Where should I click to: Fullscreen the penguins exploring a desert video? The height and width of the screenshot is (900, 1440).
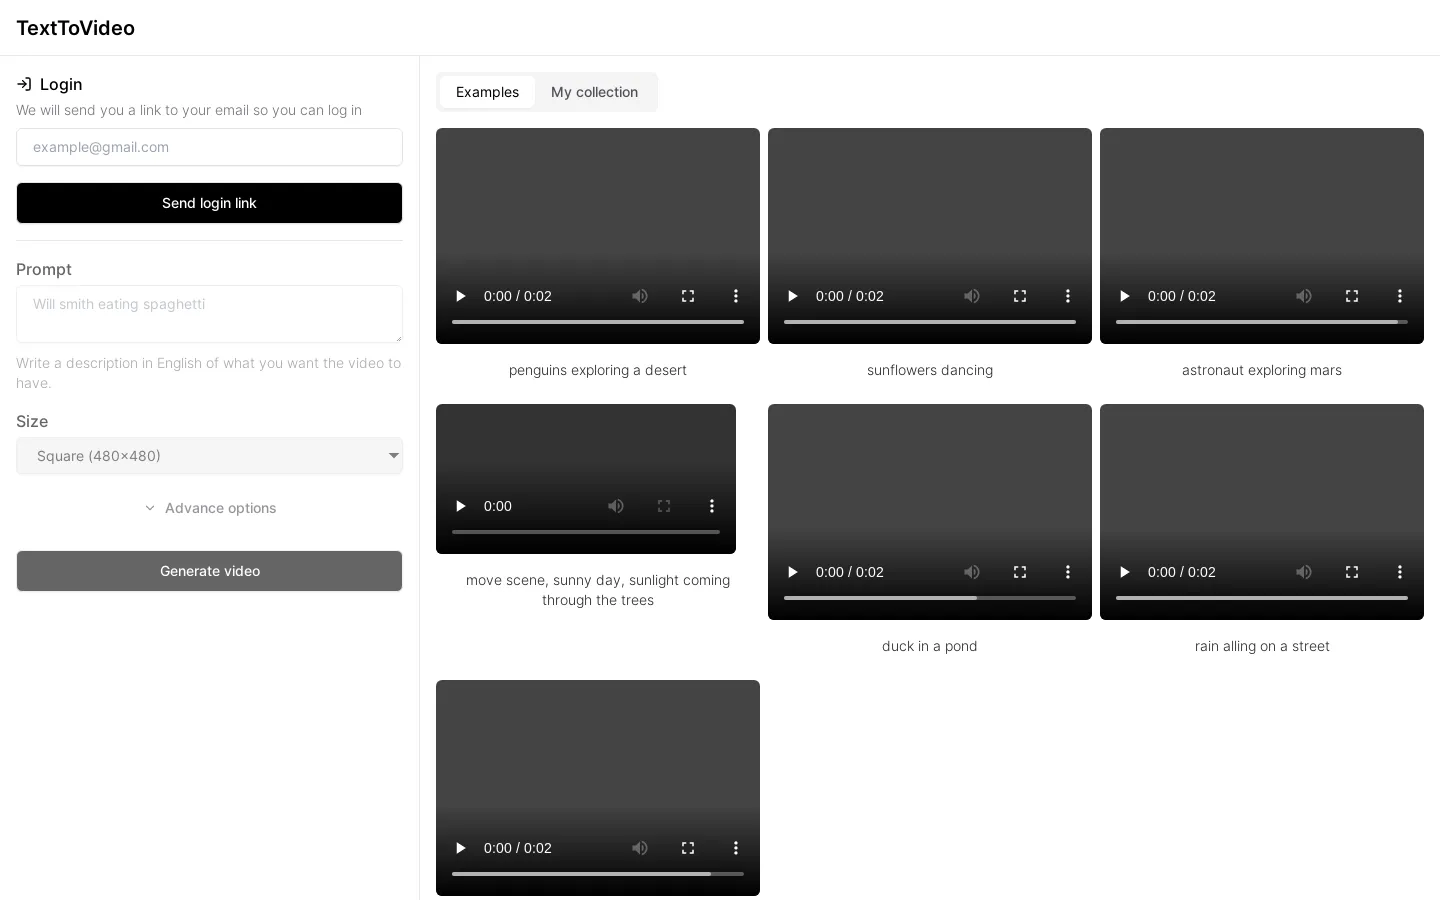pos(688,296)
